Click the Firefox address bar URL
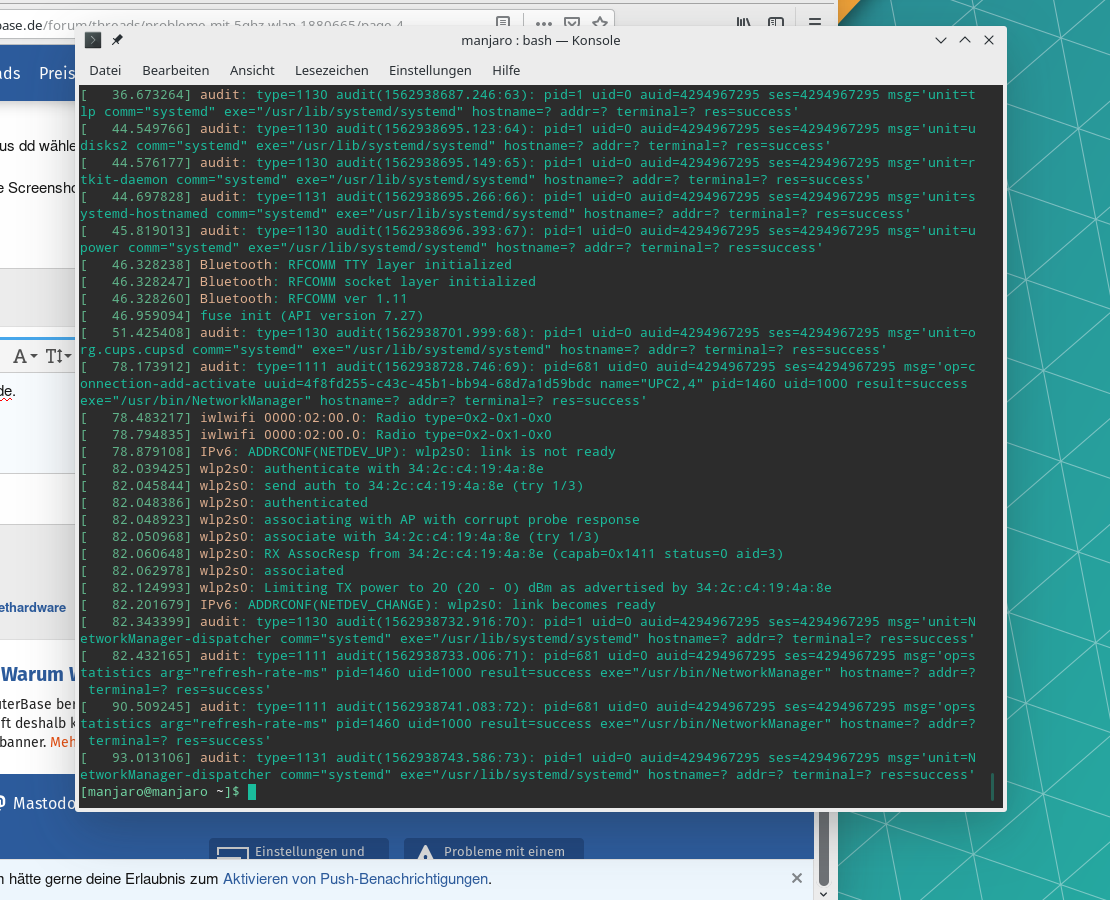 (x=202, y=25)
